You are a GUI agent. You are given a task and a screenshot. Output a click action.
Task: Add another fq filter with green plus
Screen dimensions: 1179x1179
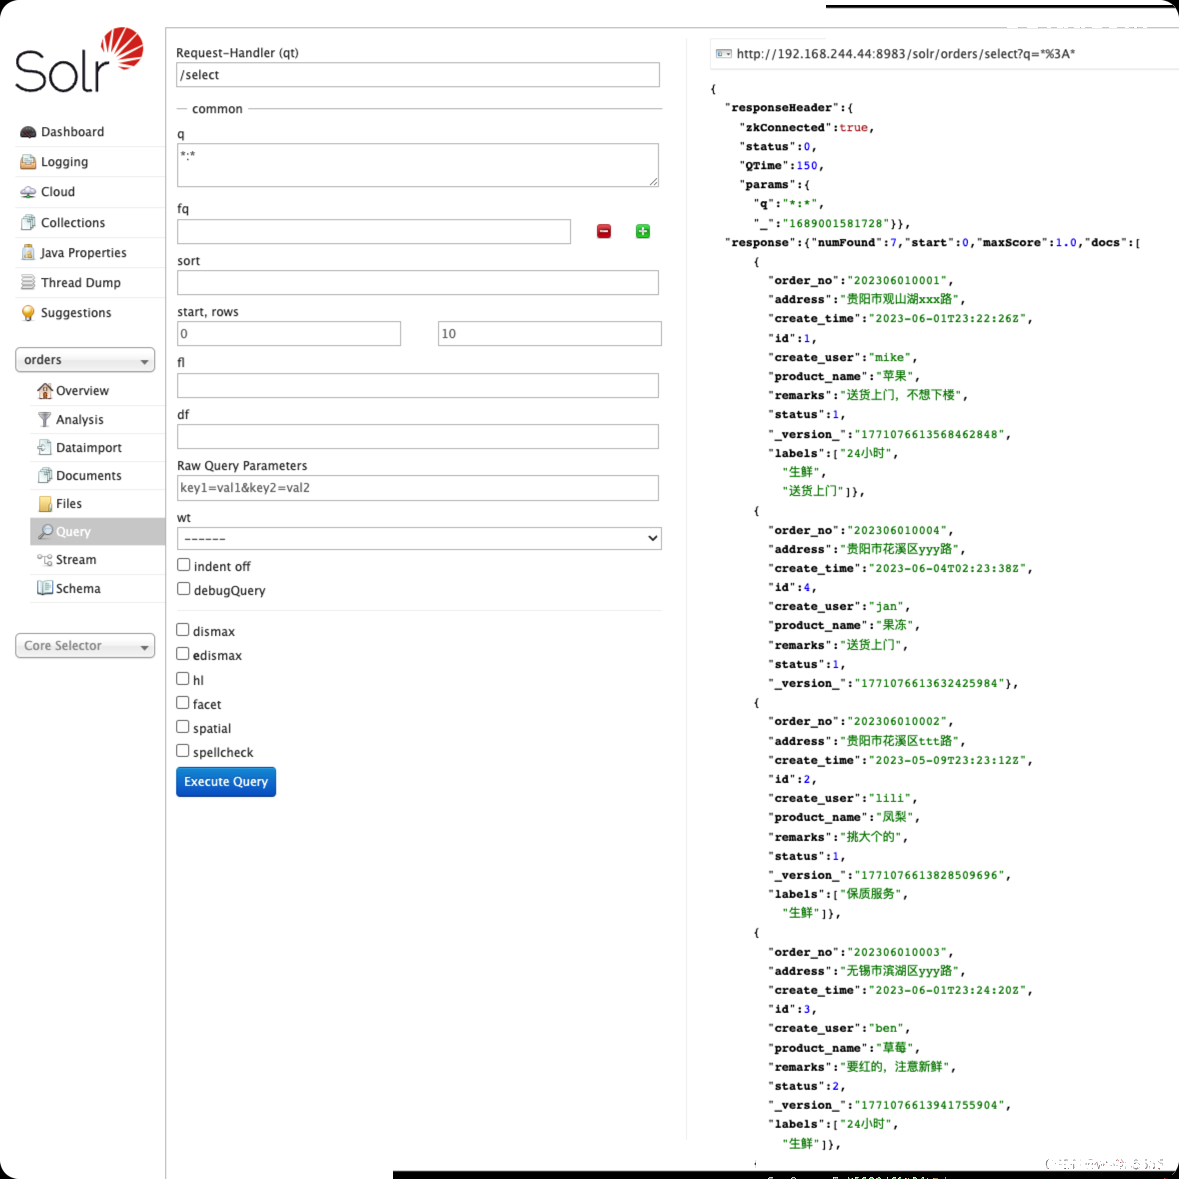(643, 232)
